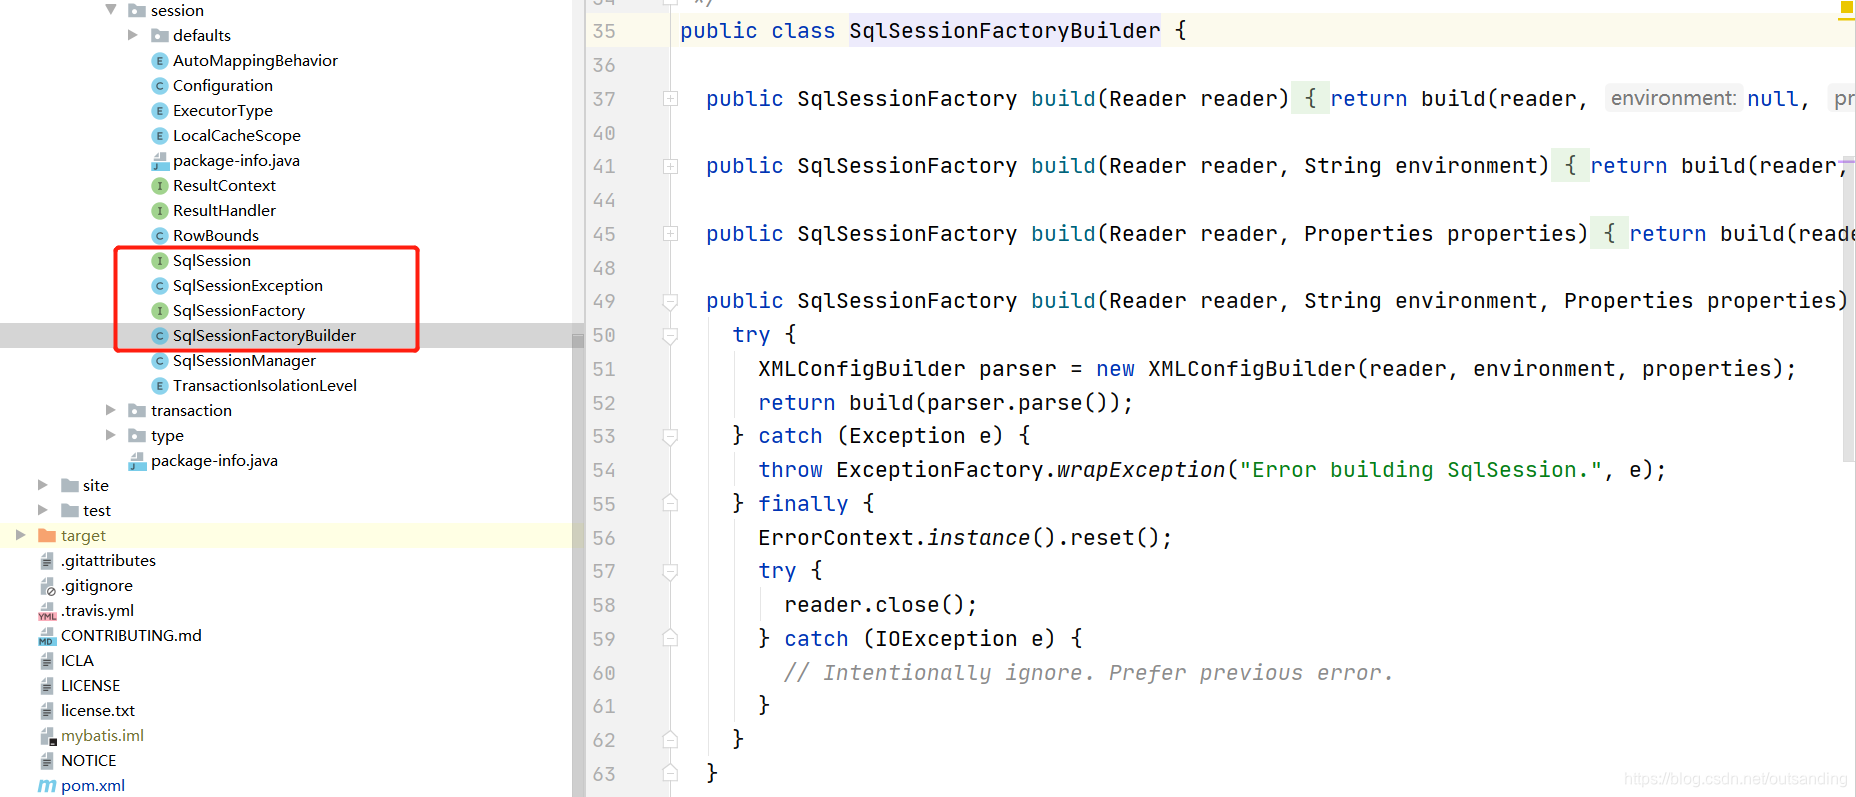Unfold the build method at line 41
This screenshot has height=797, width=1856.
pos(671,166)
